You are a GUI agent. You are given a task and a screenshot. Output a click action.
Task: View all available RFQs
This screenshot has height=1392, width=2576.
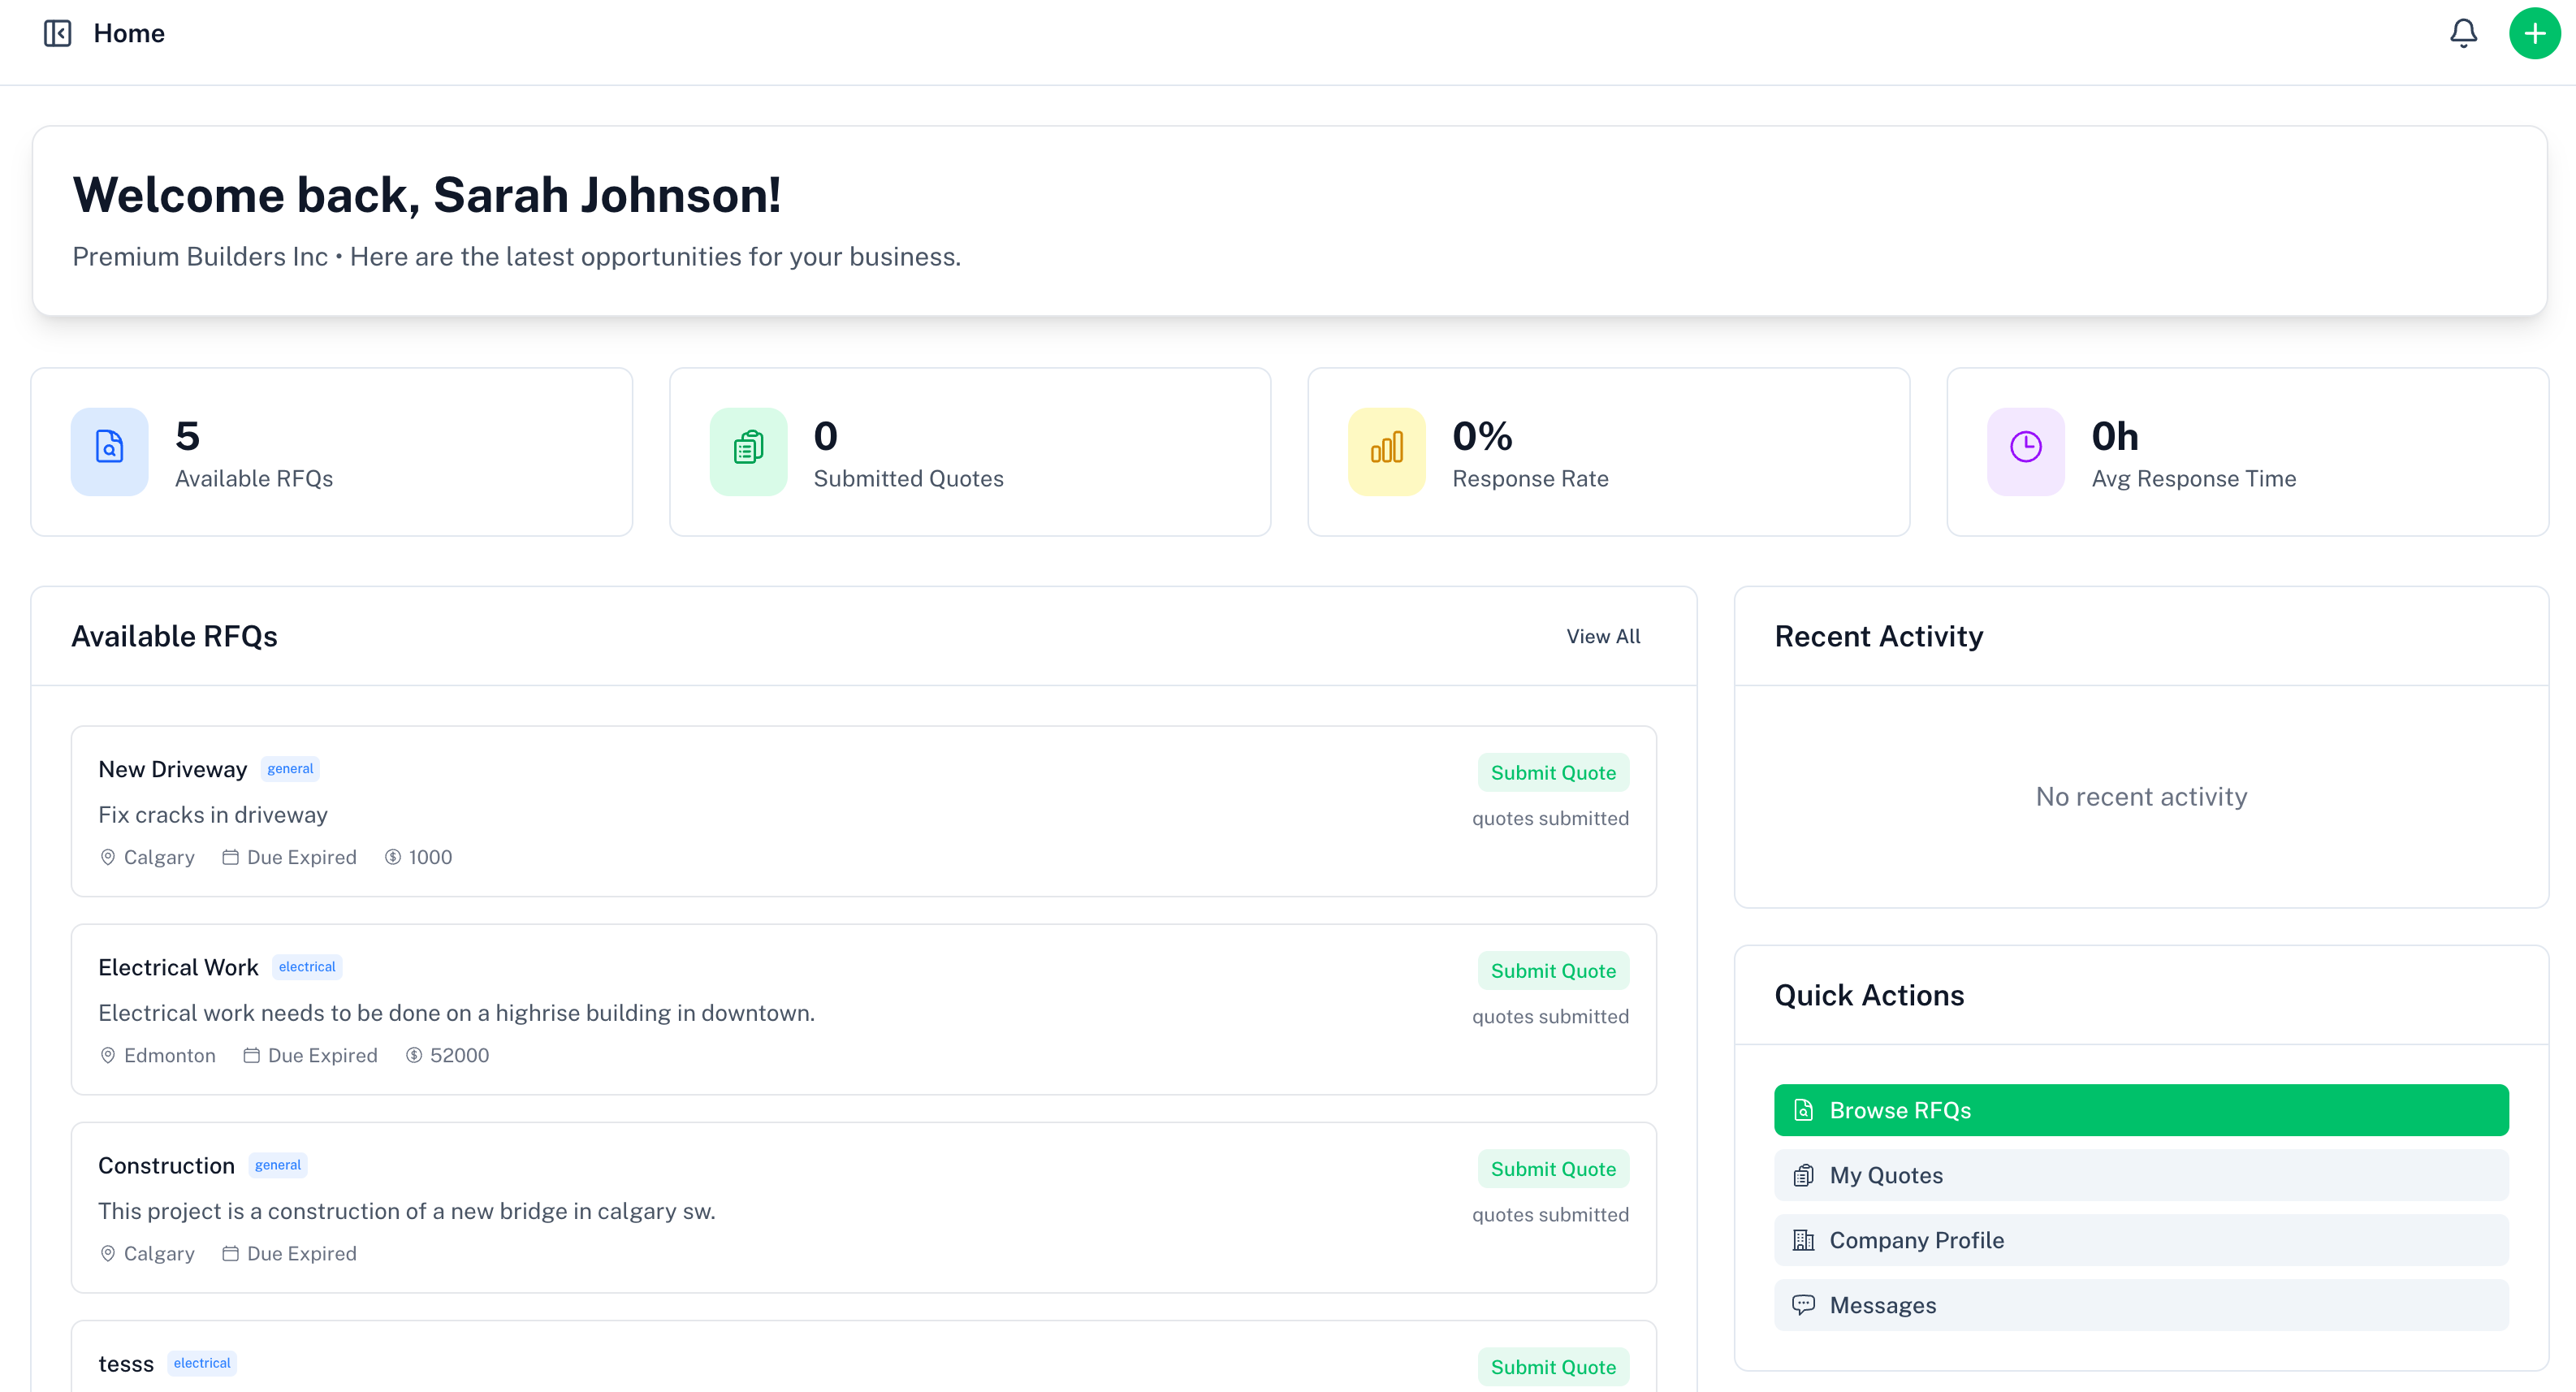1603,636
